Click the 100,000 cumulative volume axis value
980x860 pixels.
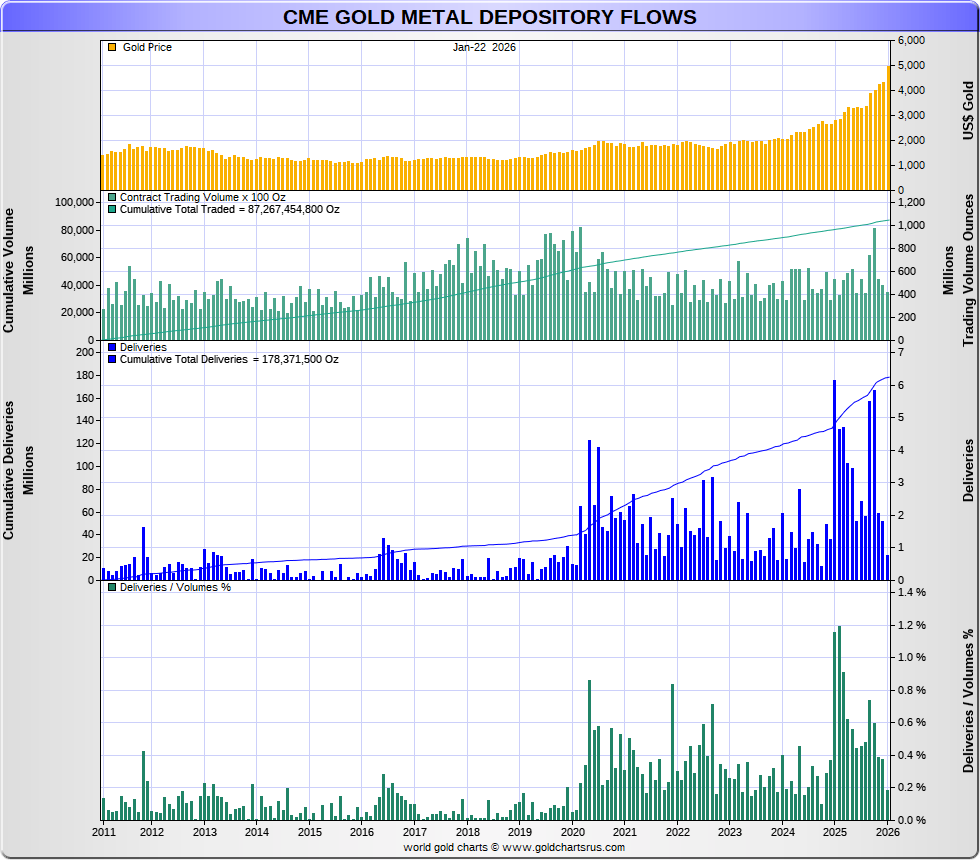tap(74, 202)
